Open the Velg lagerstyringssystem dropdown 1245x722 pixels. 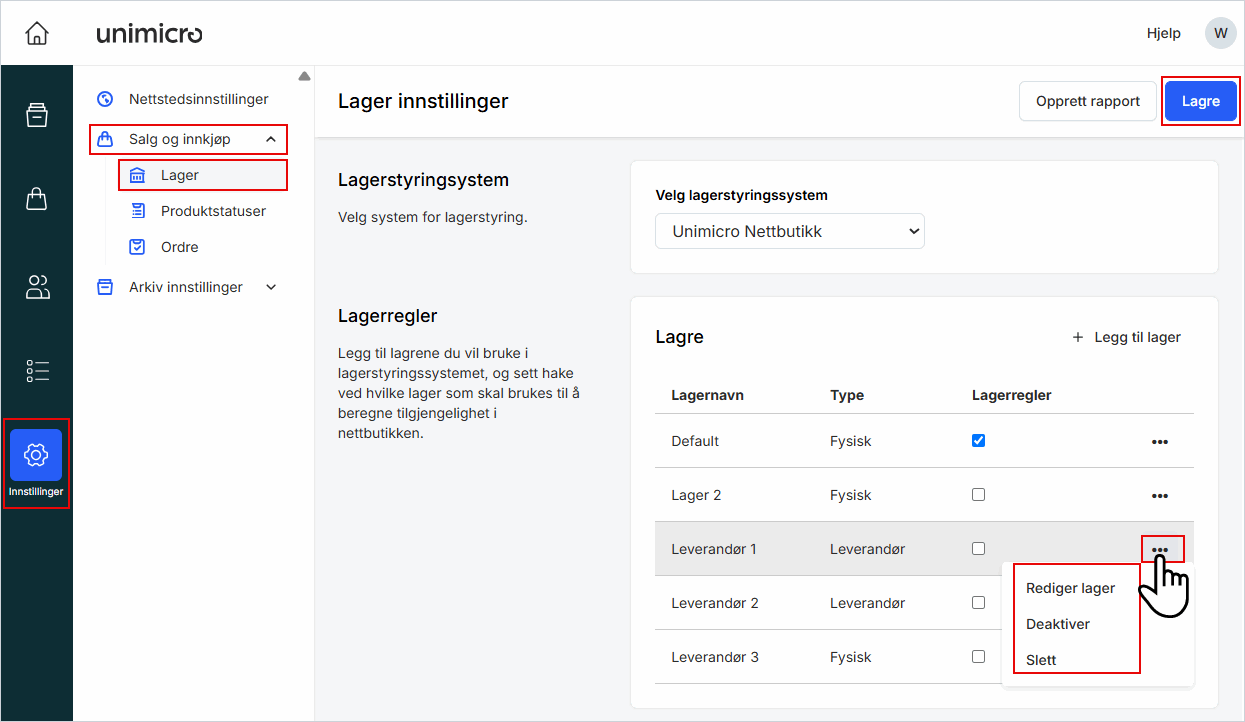click(790, 231)
